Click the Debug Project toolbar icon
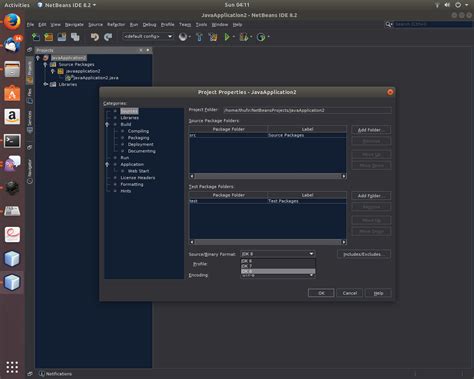 [244, 37]
